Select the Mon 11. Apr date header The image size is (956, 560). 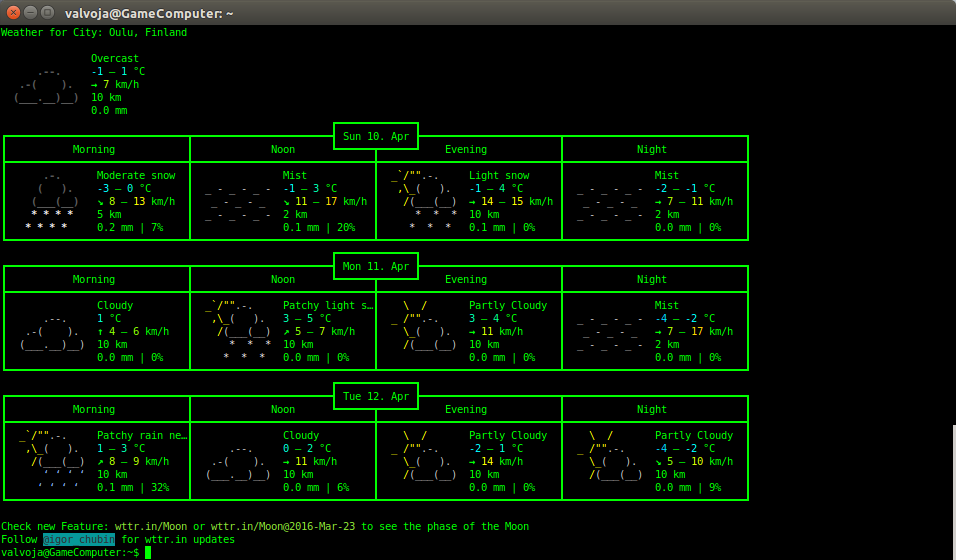[x=376, y=266]
